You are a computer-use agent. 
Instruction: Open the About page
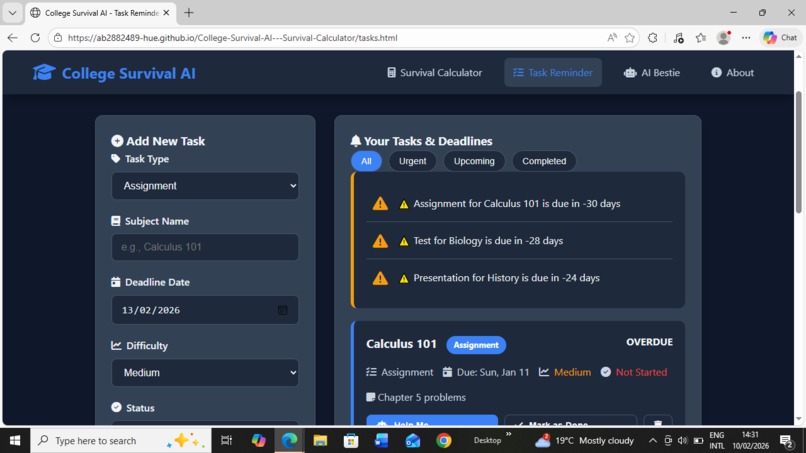click(x=732, y=73)
